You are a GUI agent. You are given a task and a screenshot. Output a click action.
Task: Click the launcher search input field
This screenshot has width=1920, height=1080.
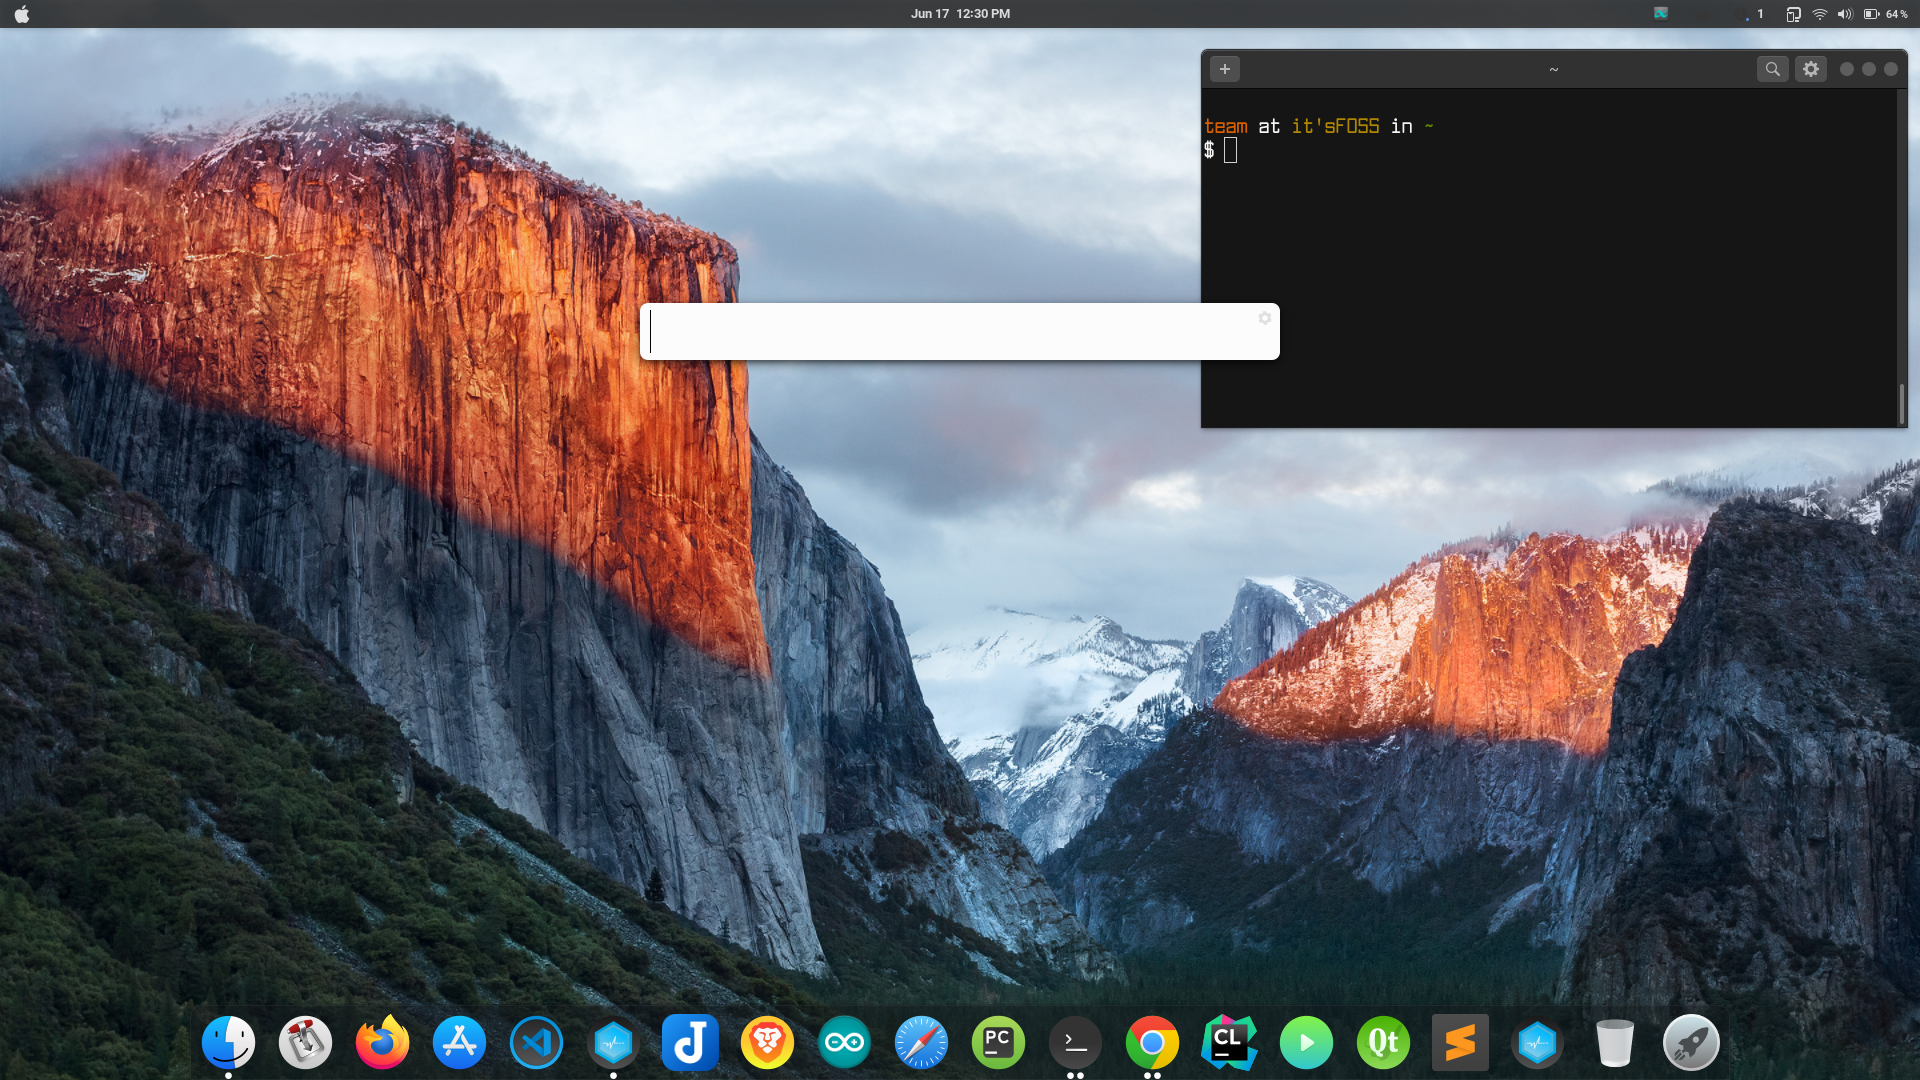point(950,332)
